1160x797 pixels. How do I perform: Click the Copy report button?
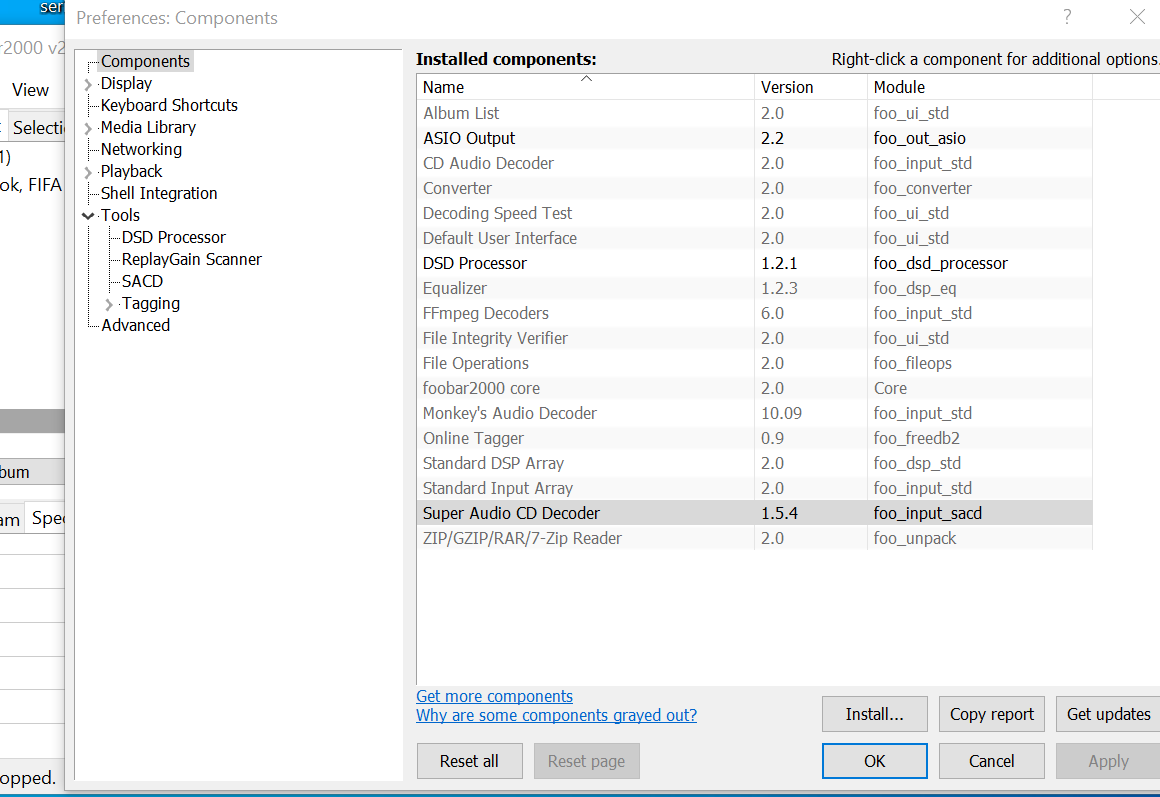pyautogui.click(x=991, y=714)
